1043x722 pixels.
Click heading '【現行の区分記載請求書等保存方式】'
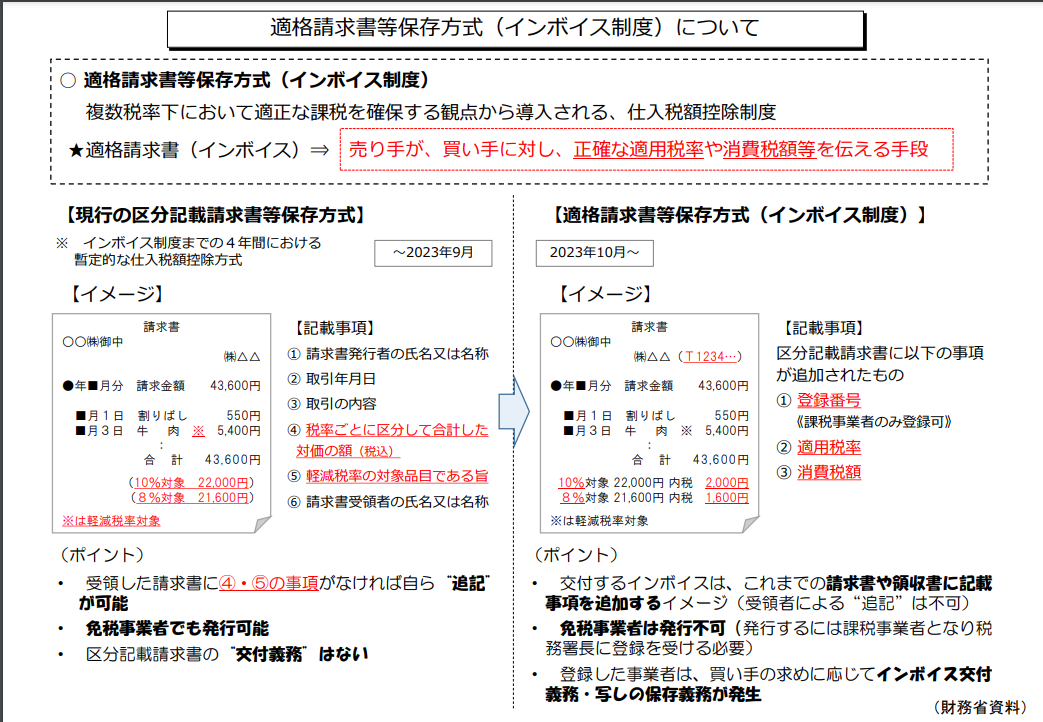[x=214, y=215]
